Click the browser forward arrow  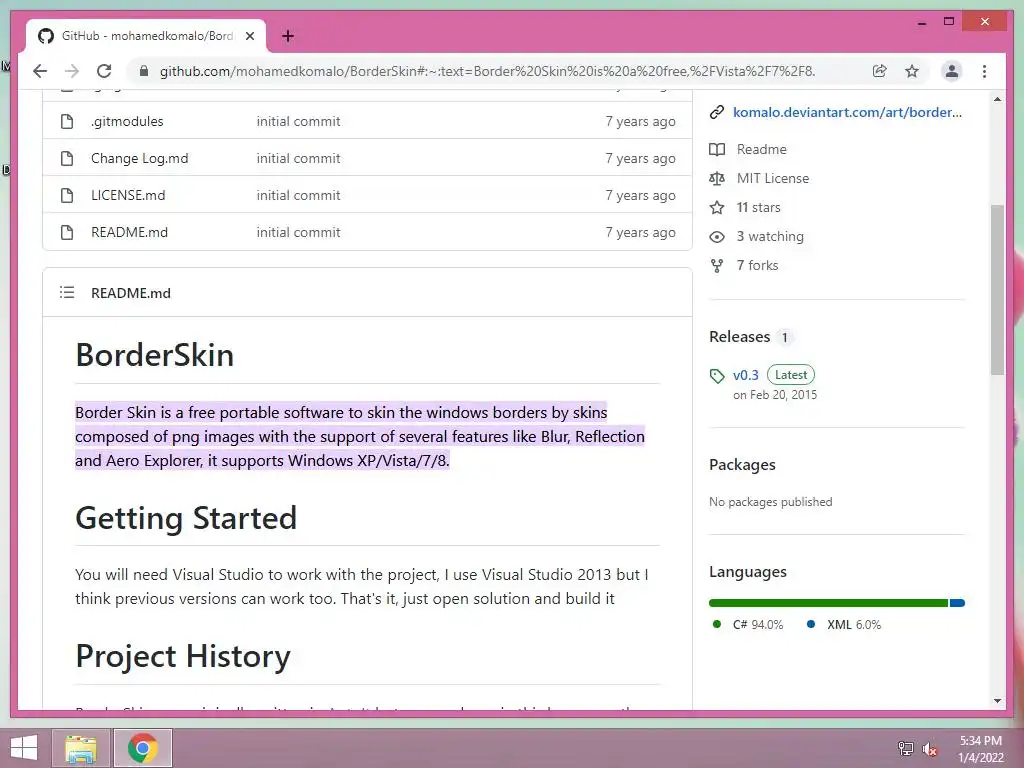click(x=72, y=71)
